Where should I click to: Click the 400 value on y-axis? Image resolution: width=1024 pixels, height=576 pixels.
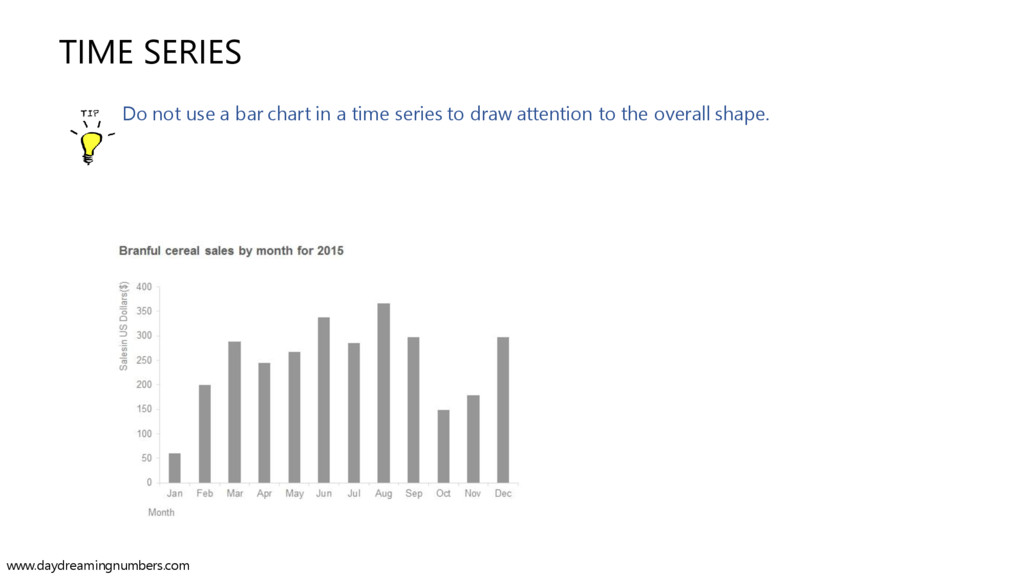pos(144,287)
